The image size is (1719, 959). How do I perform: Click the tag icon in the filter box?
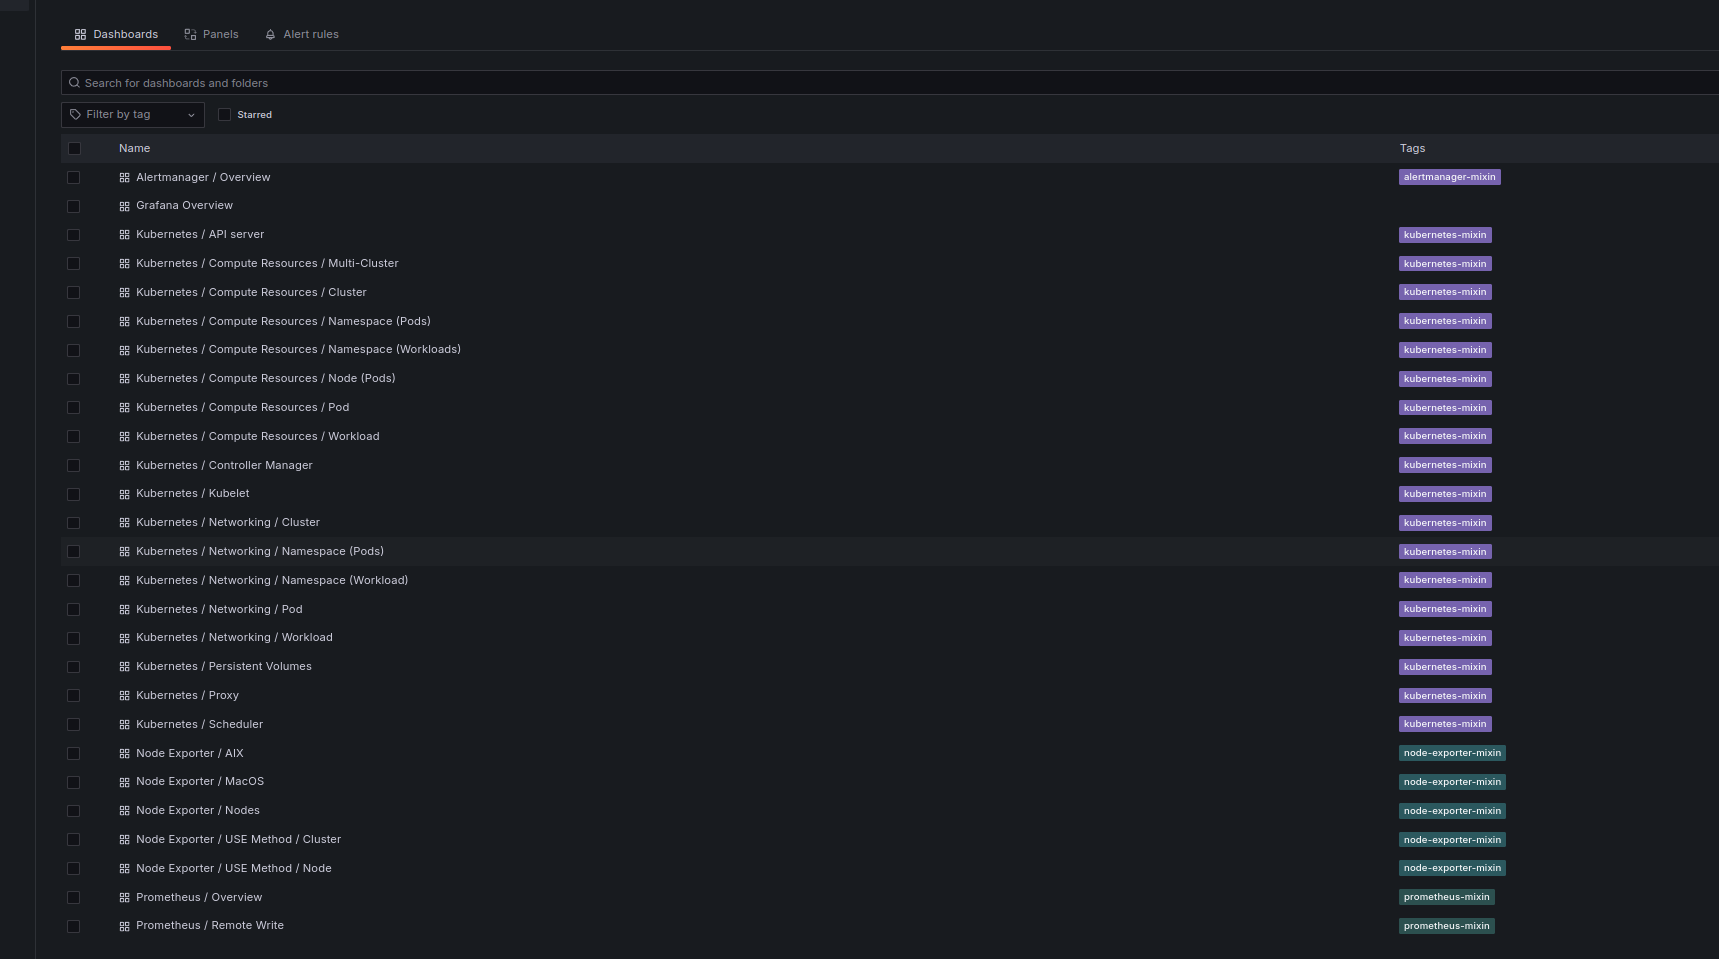click(x=75, y=115)
